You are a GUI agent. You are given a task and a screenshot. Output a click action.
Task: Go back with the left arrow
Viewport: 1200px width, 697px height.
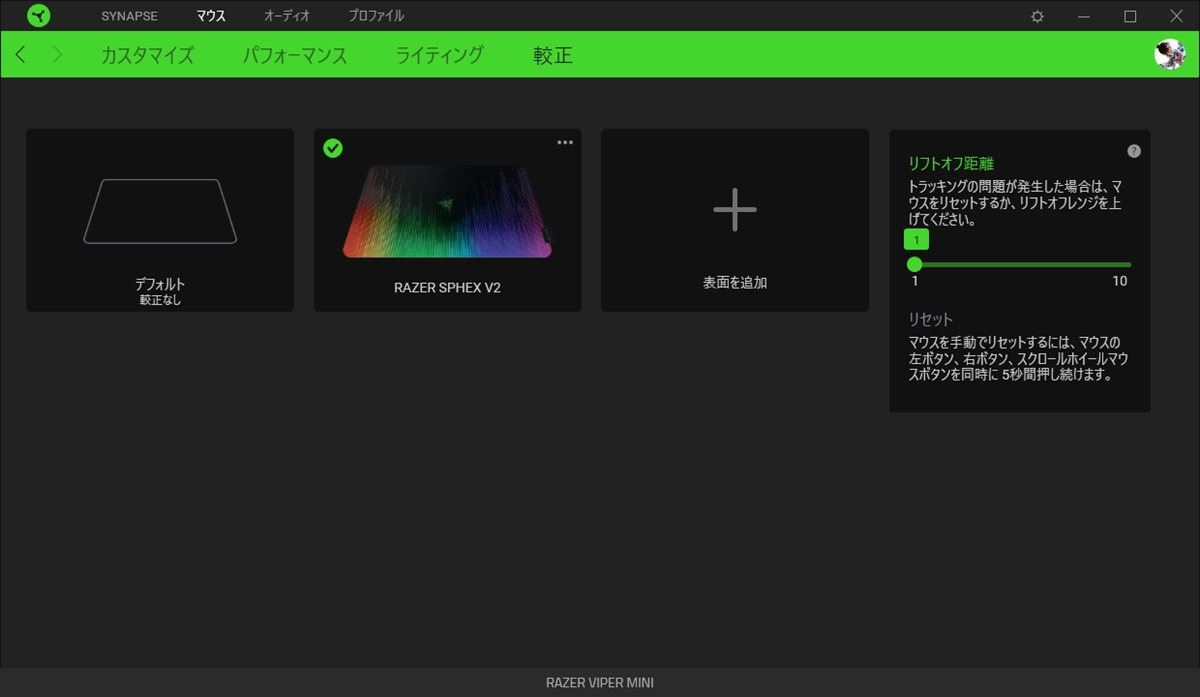coord(21,55)
